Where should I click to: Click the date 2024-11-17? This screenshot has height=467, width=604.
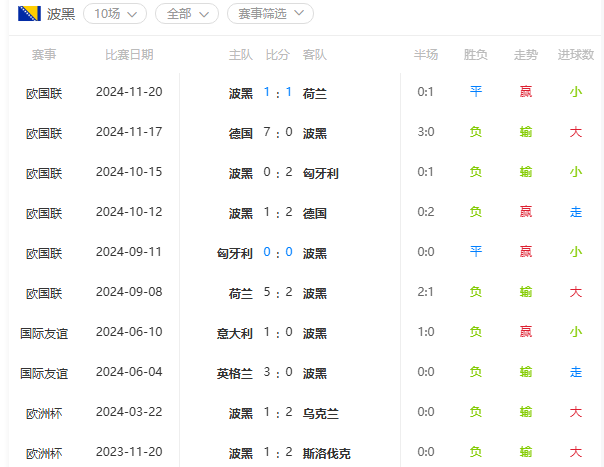129,132
